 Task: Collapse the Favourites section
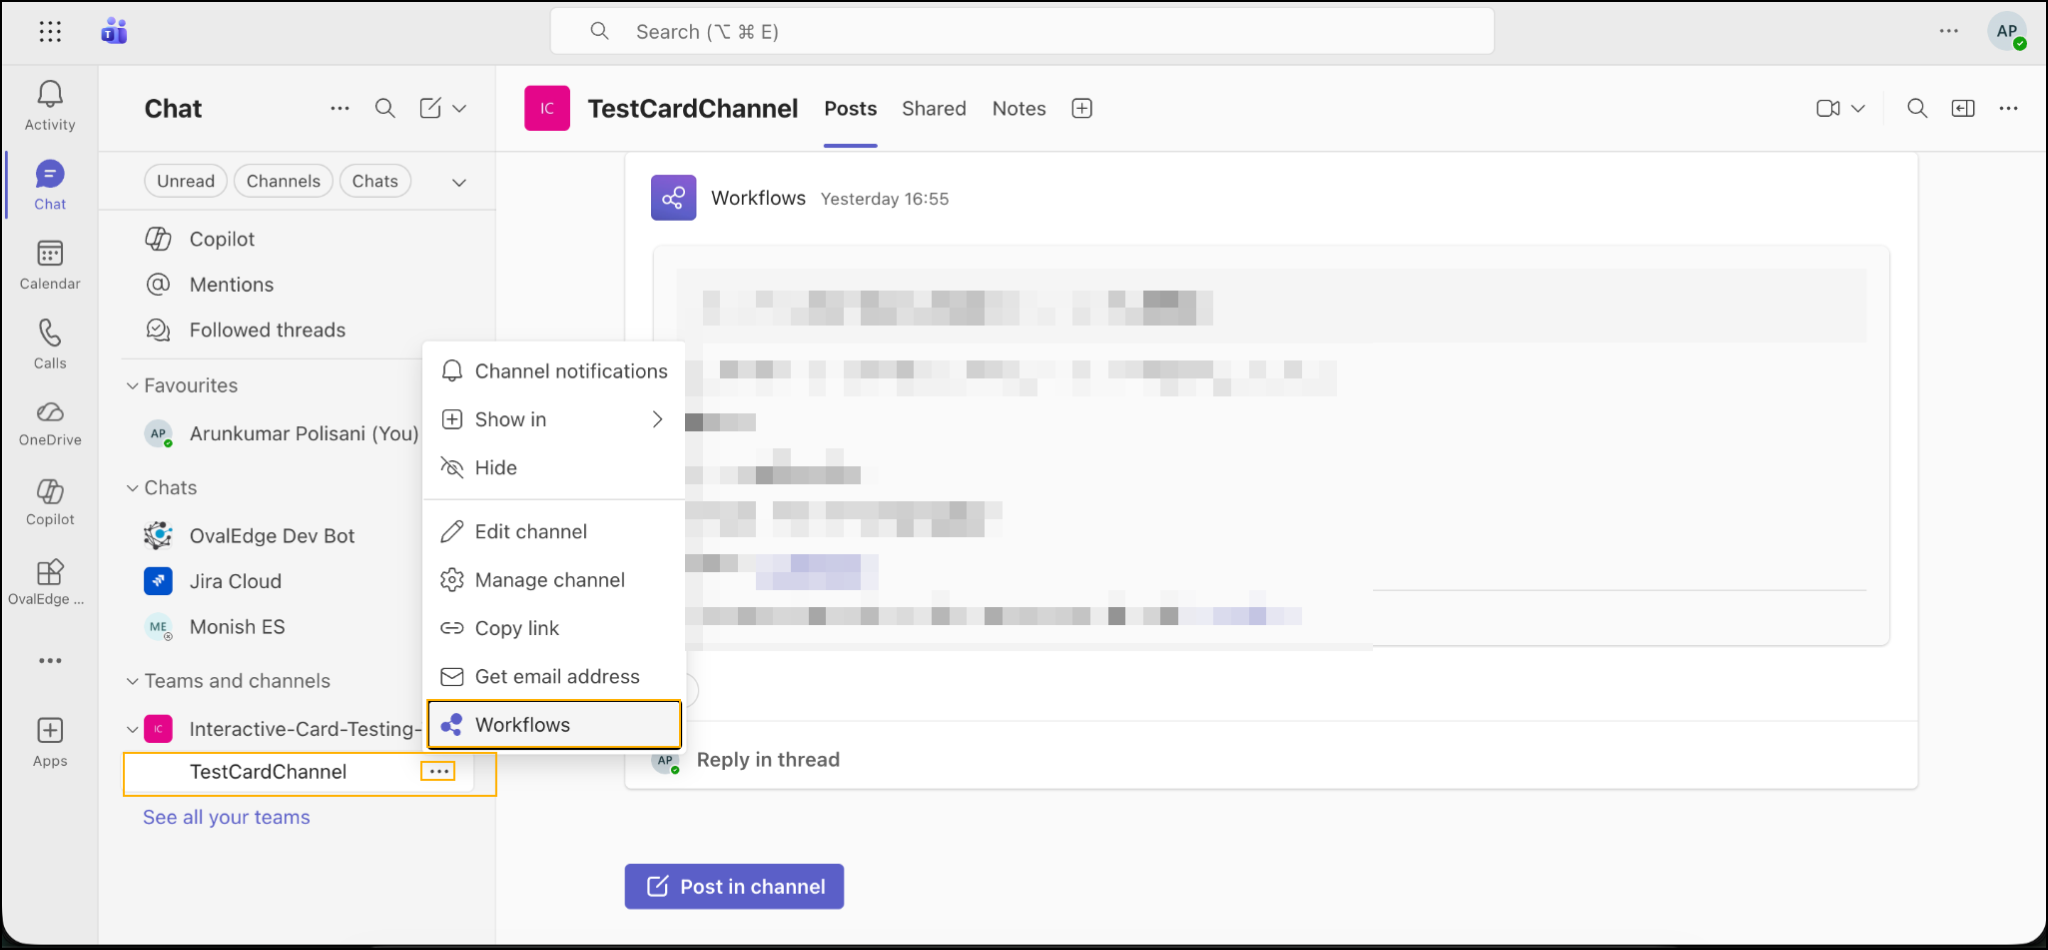click(132, 386)
